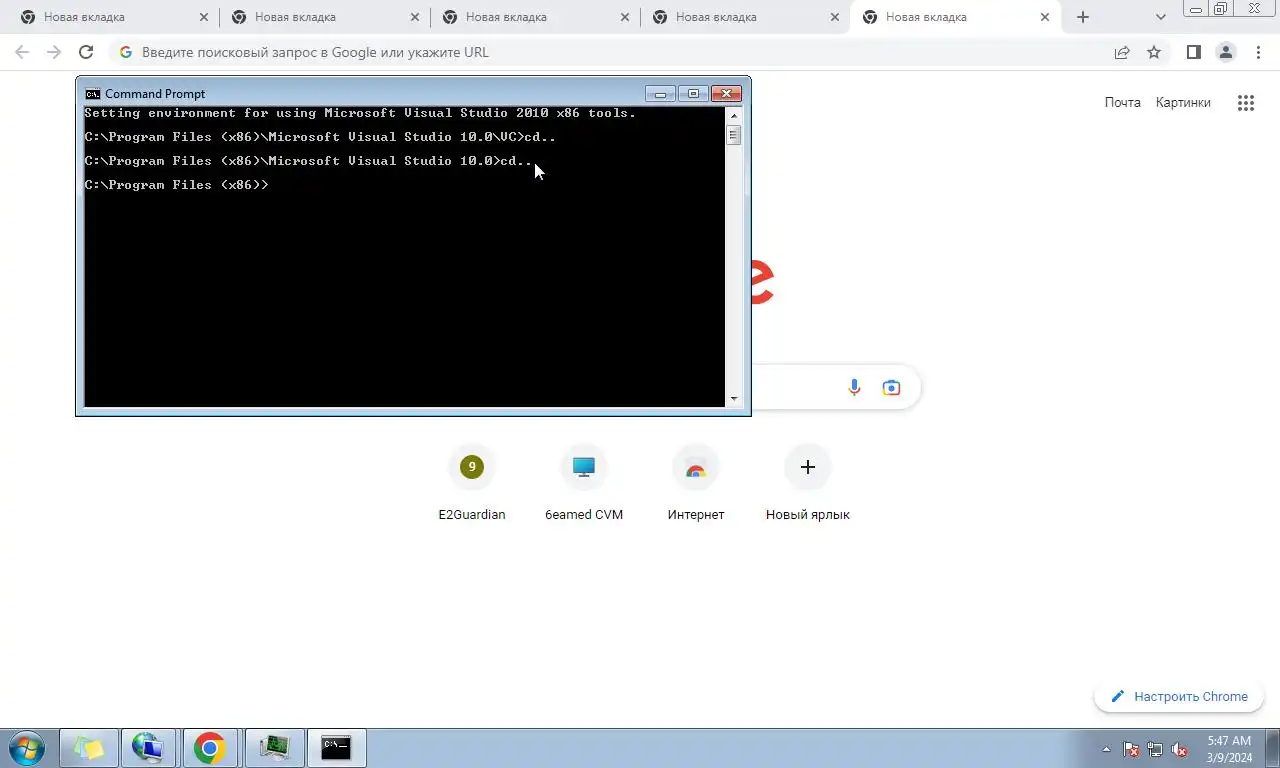This screenshot has height=768, width=1280.
Task: Click the Chrome forward arrow
Action: pyautogui.click(x=54, y=52)
